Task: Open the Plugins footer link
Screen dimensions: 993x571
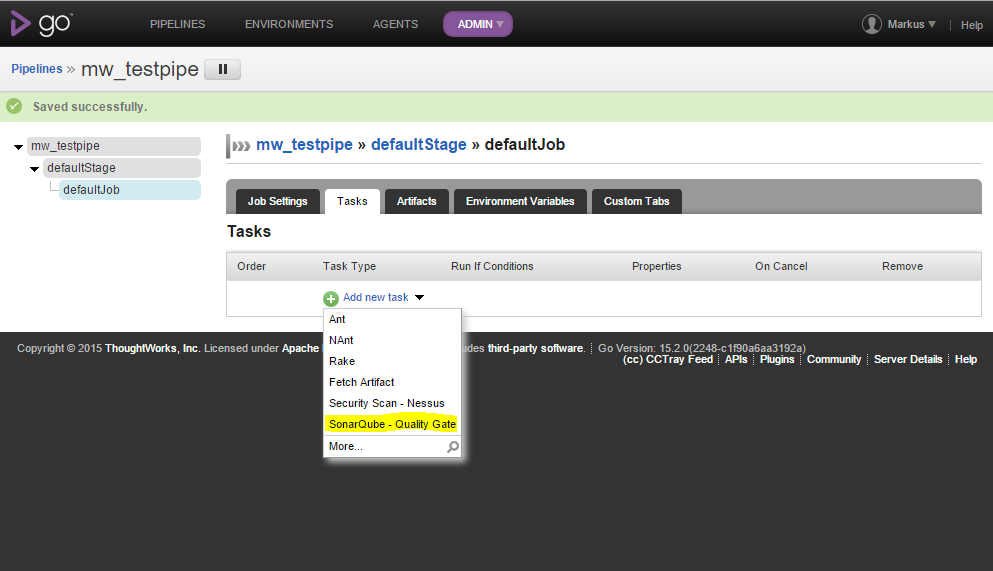Action: [777, 360]
